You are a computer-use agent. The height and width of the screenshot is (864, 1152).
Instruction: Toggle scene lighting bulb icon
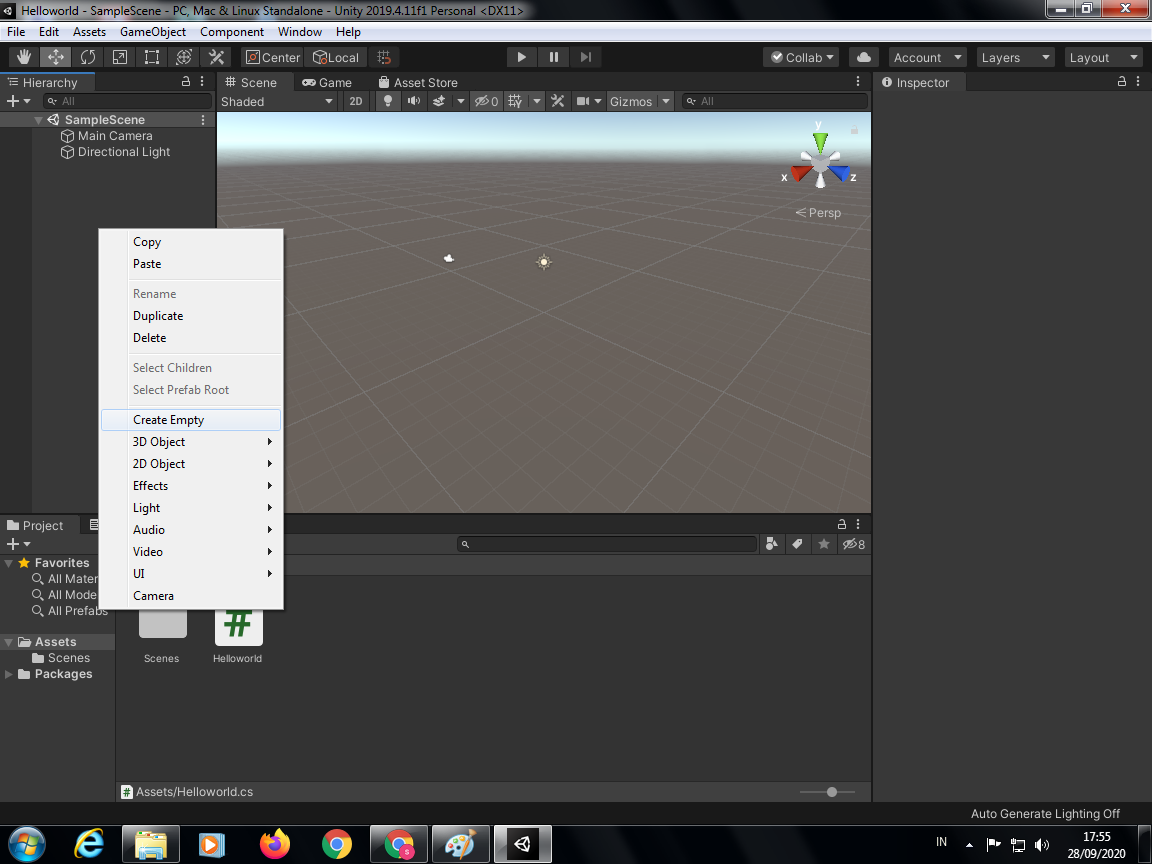pyautogui.click(x=388, y=101)
